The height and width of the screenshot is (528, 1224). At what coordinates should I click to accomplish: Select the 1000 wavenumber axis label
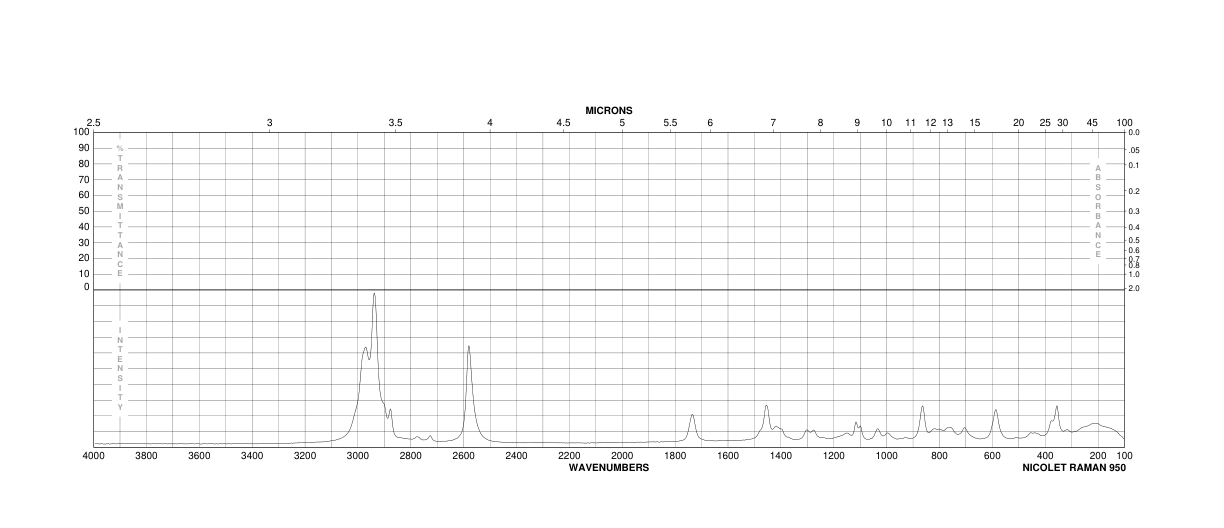coord(886,456)
